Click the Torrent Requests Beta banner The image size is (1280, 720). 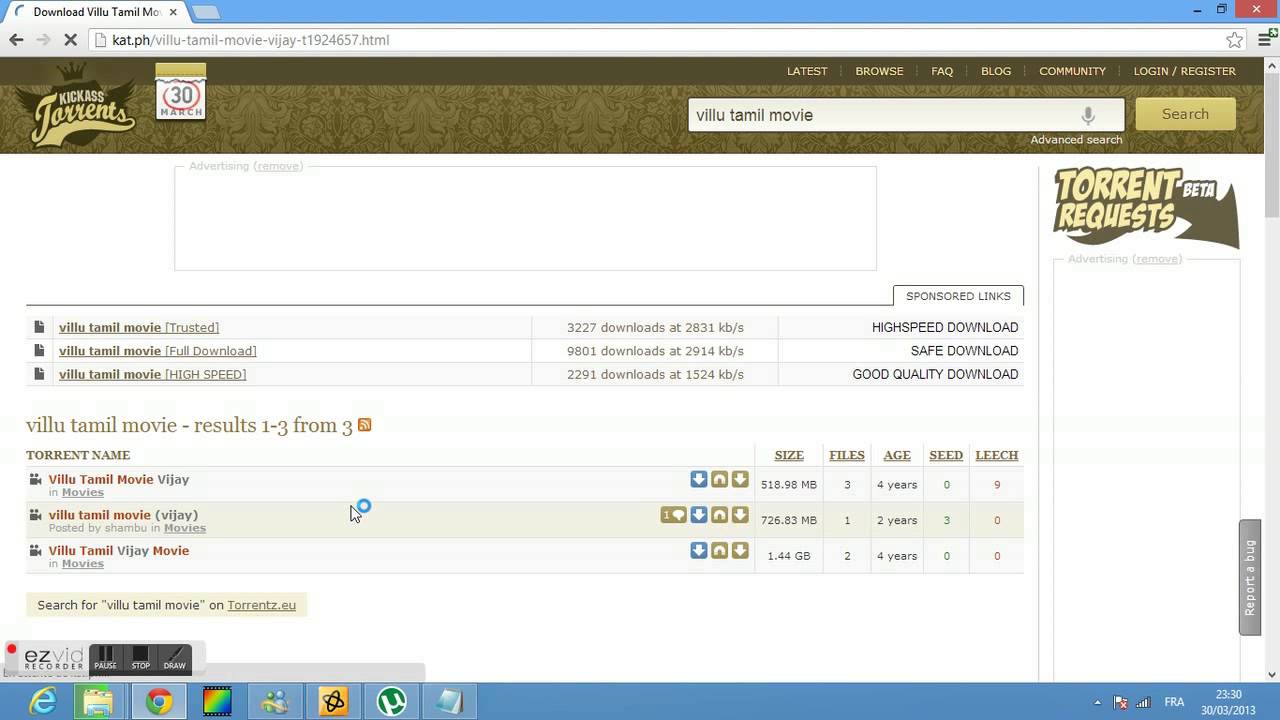(x=1146, y=206)
